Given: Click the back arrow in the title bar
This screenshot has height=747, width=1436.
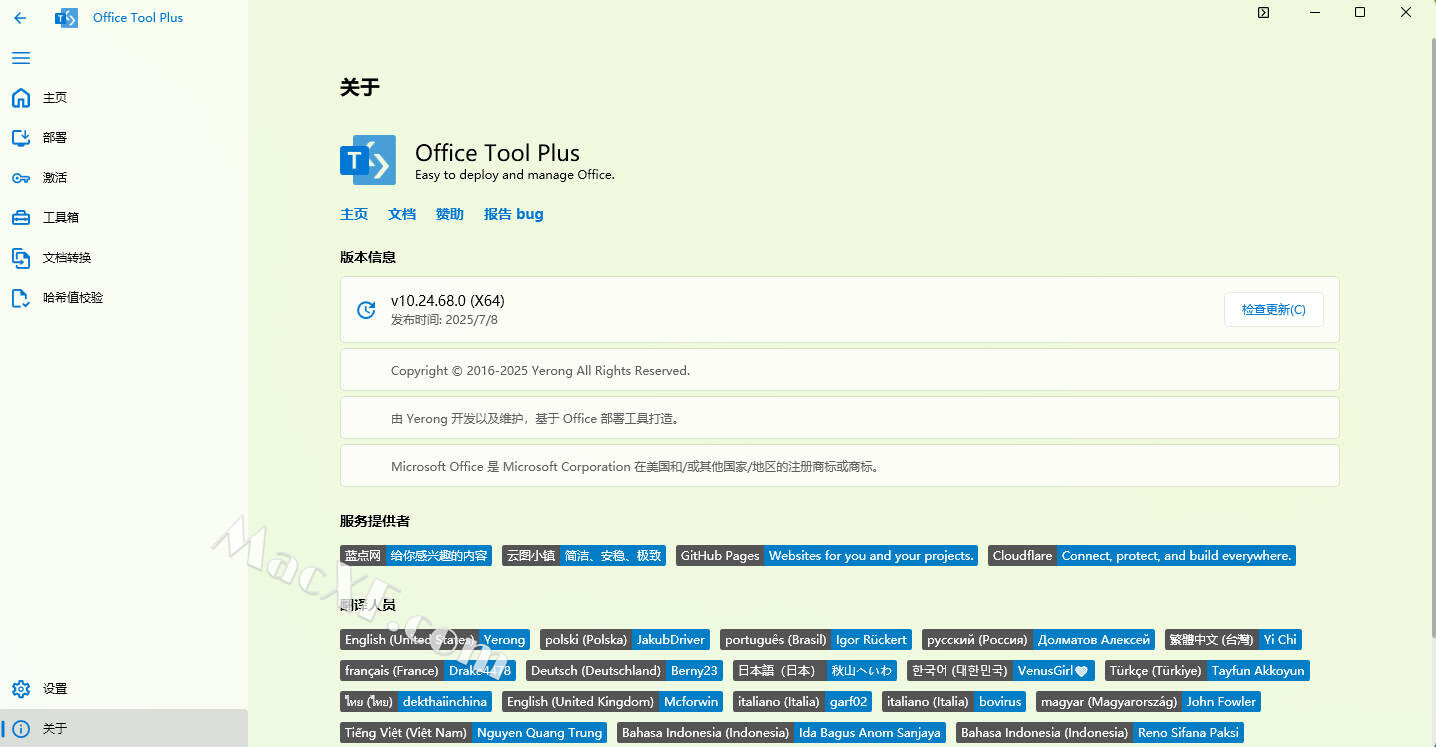Looking at the screenshot, I should pos(20,18).
